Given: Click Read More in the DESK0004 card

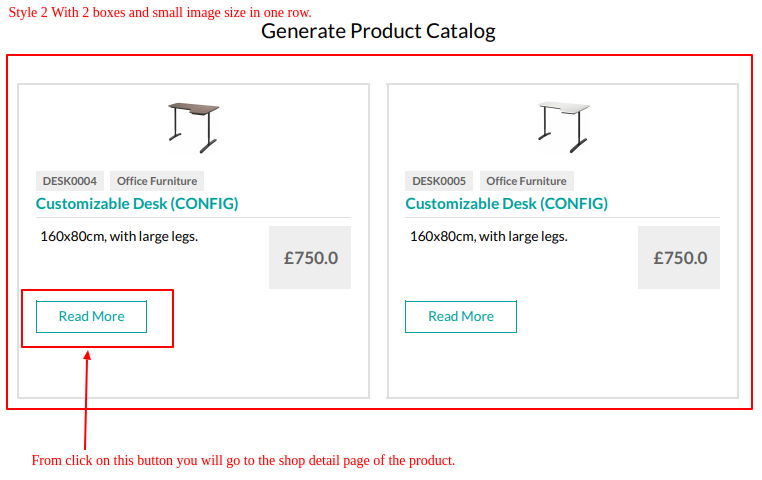Looking at the screenshot, I should (91, 317).
